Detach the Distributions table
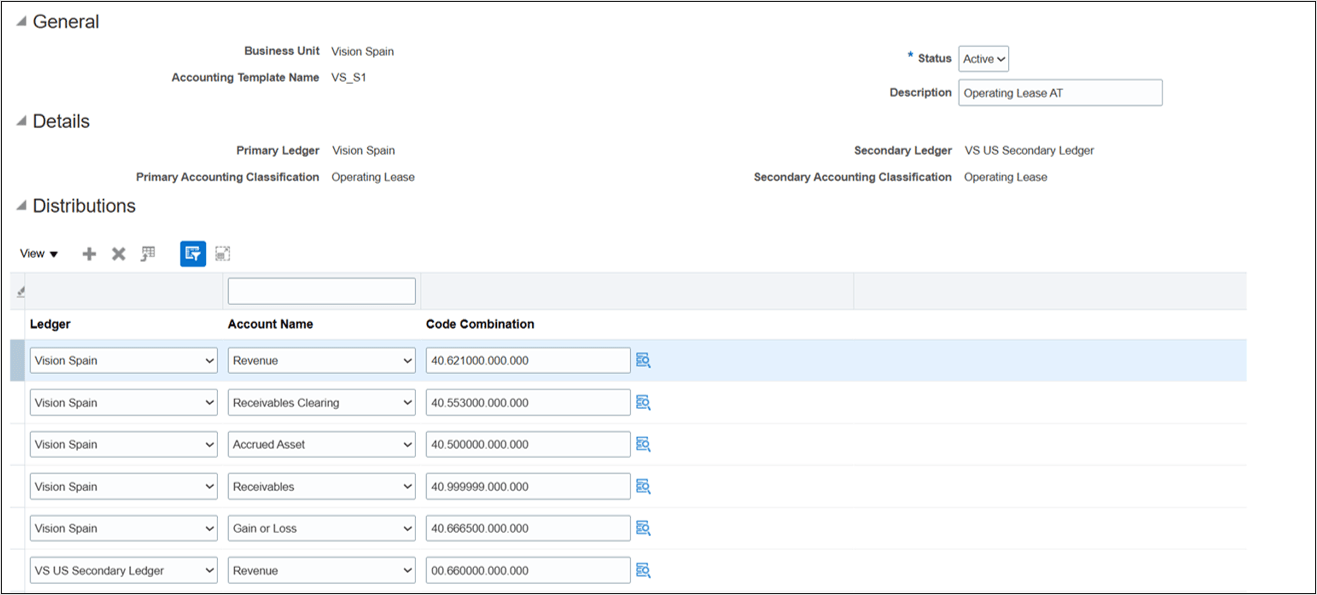 [x=222, y=253]
